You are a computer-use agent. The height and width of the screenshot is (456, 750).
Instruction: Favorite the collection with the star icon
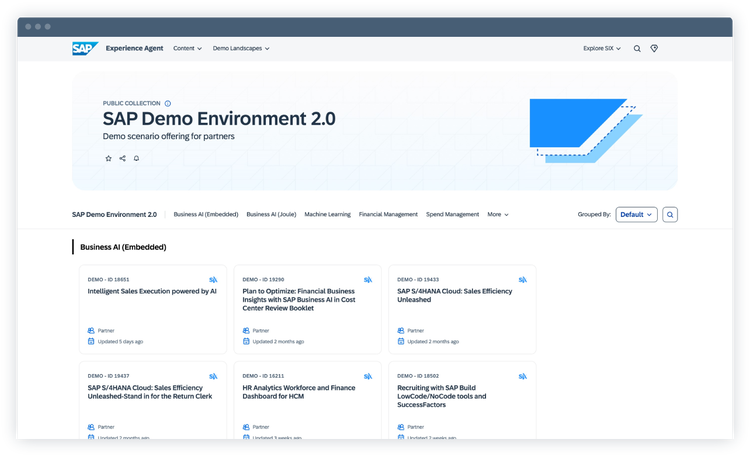pyautogui.click(x=109, y=158)
